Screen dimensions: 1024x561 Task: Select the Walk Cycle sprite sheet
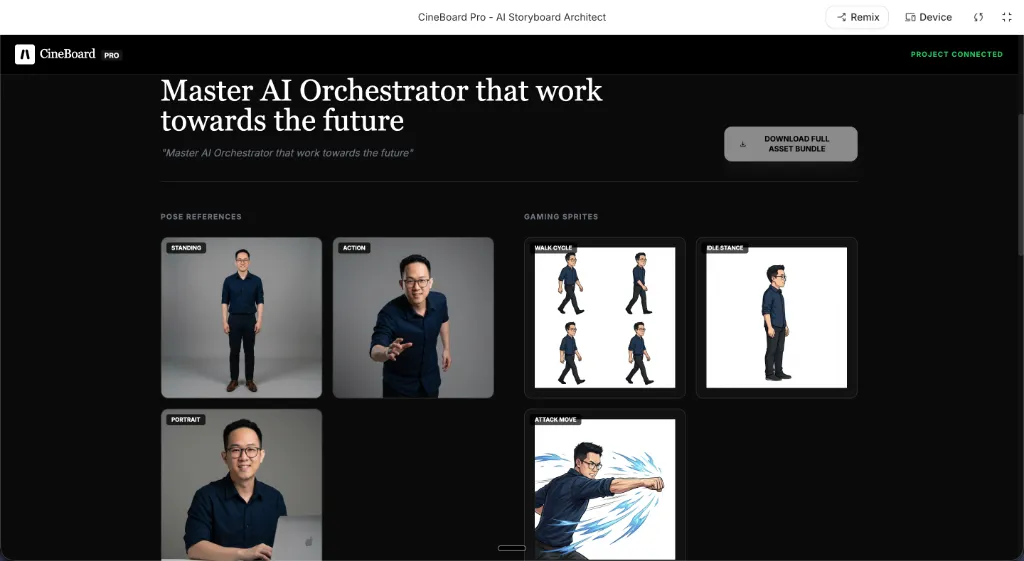tap(605, 318)
